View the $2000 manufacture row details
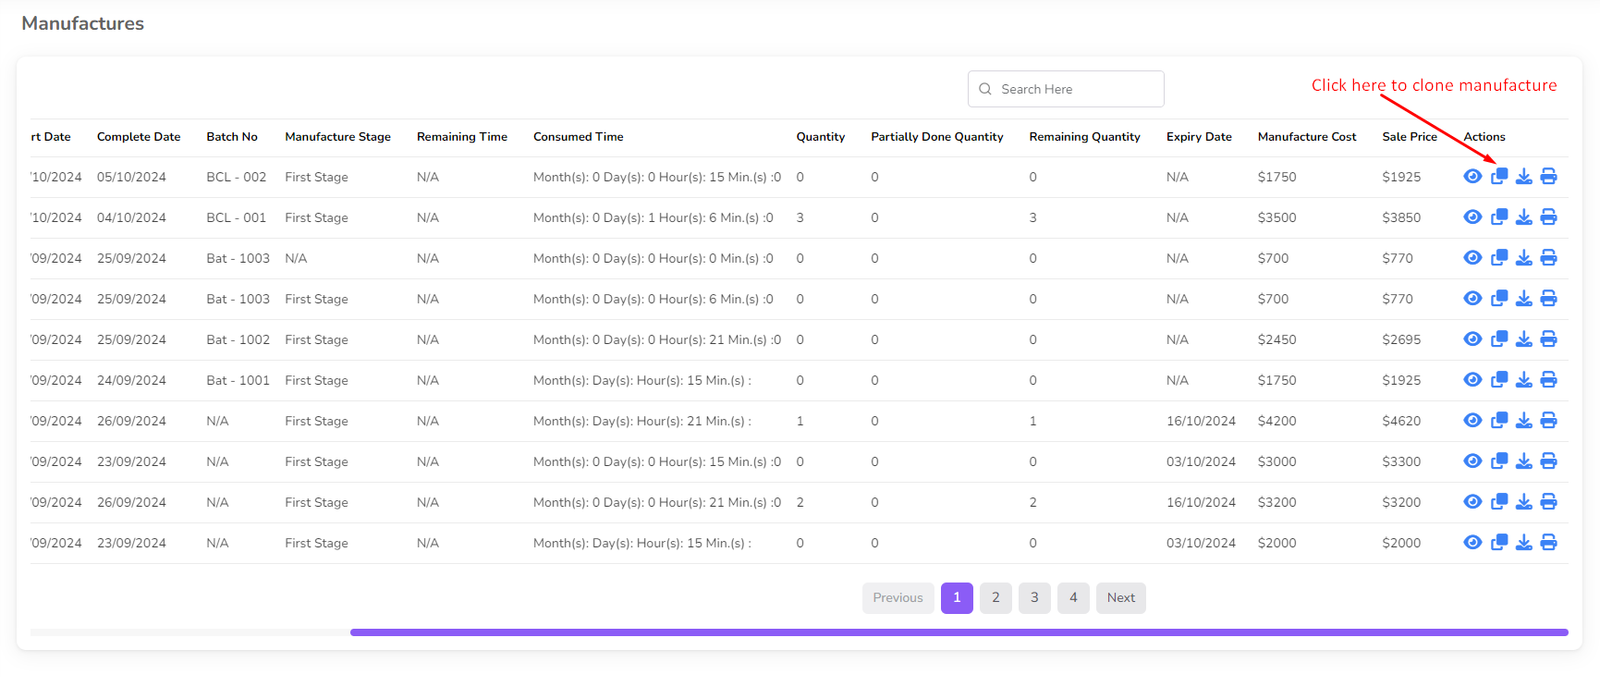Image resolution: width=1600 pixels, height=677 pixels. click(x=1472, y=543)
